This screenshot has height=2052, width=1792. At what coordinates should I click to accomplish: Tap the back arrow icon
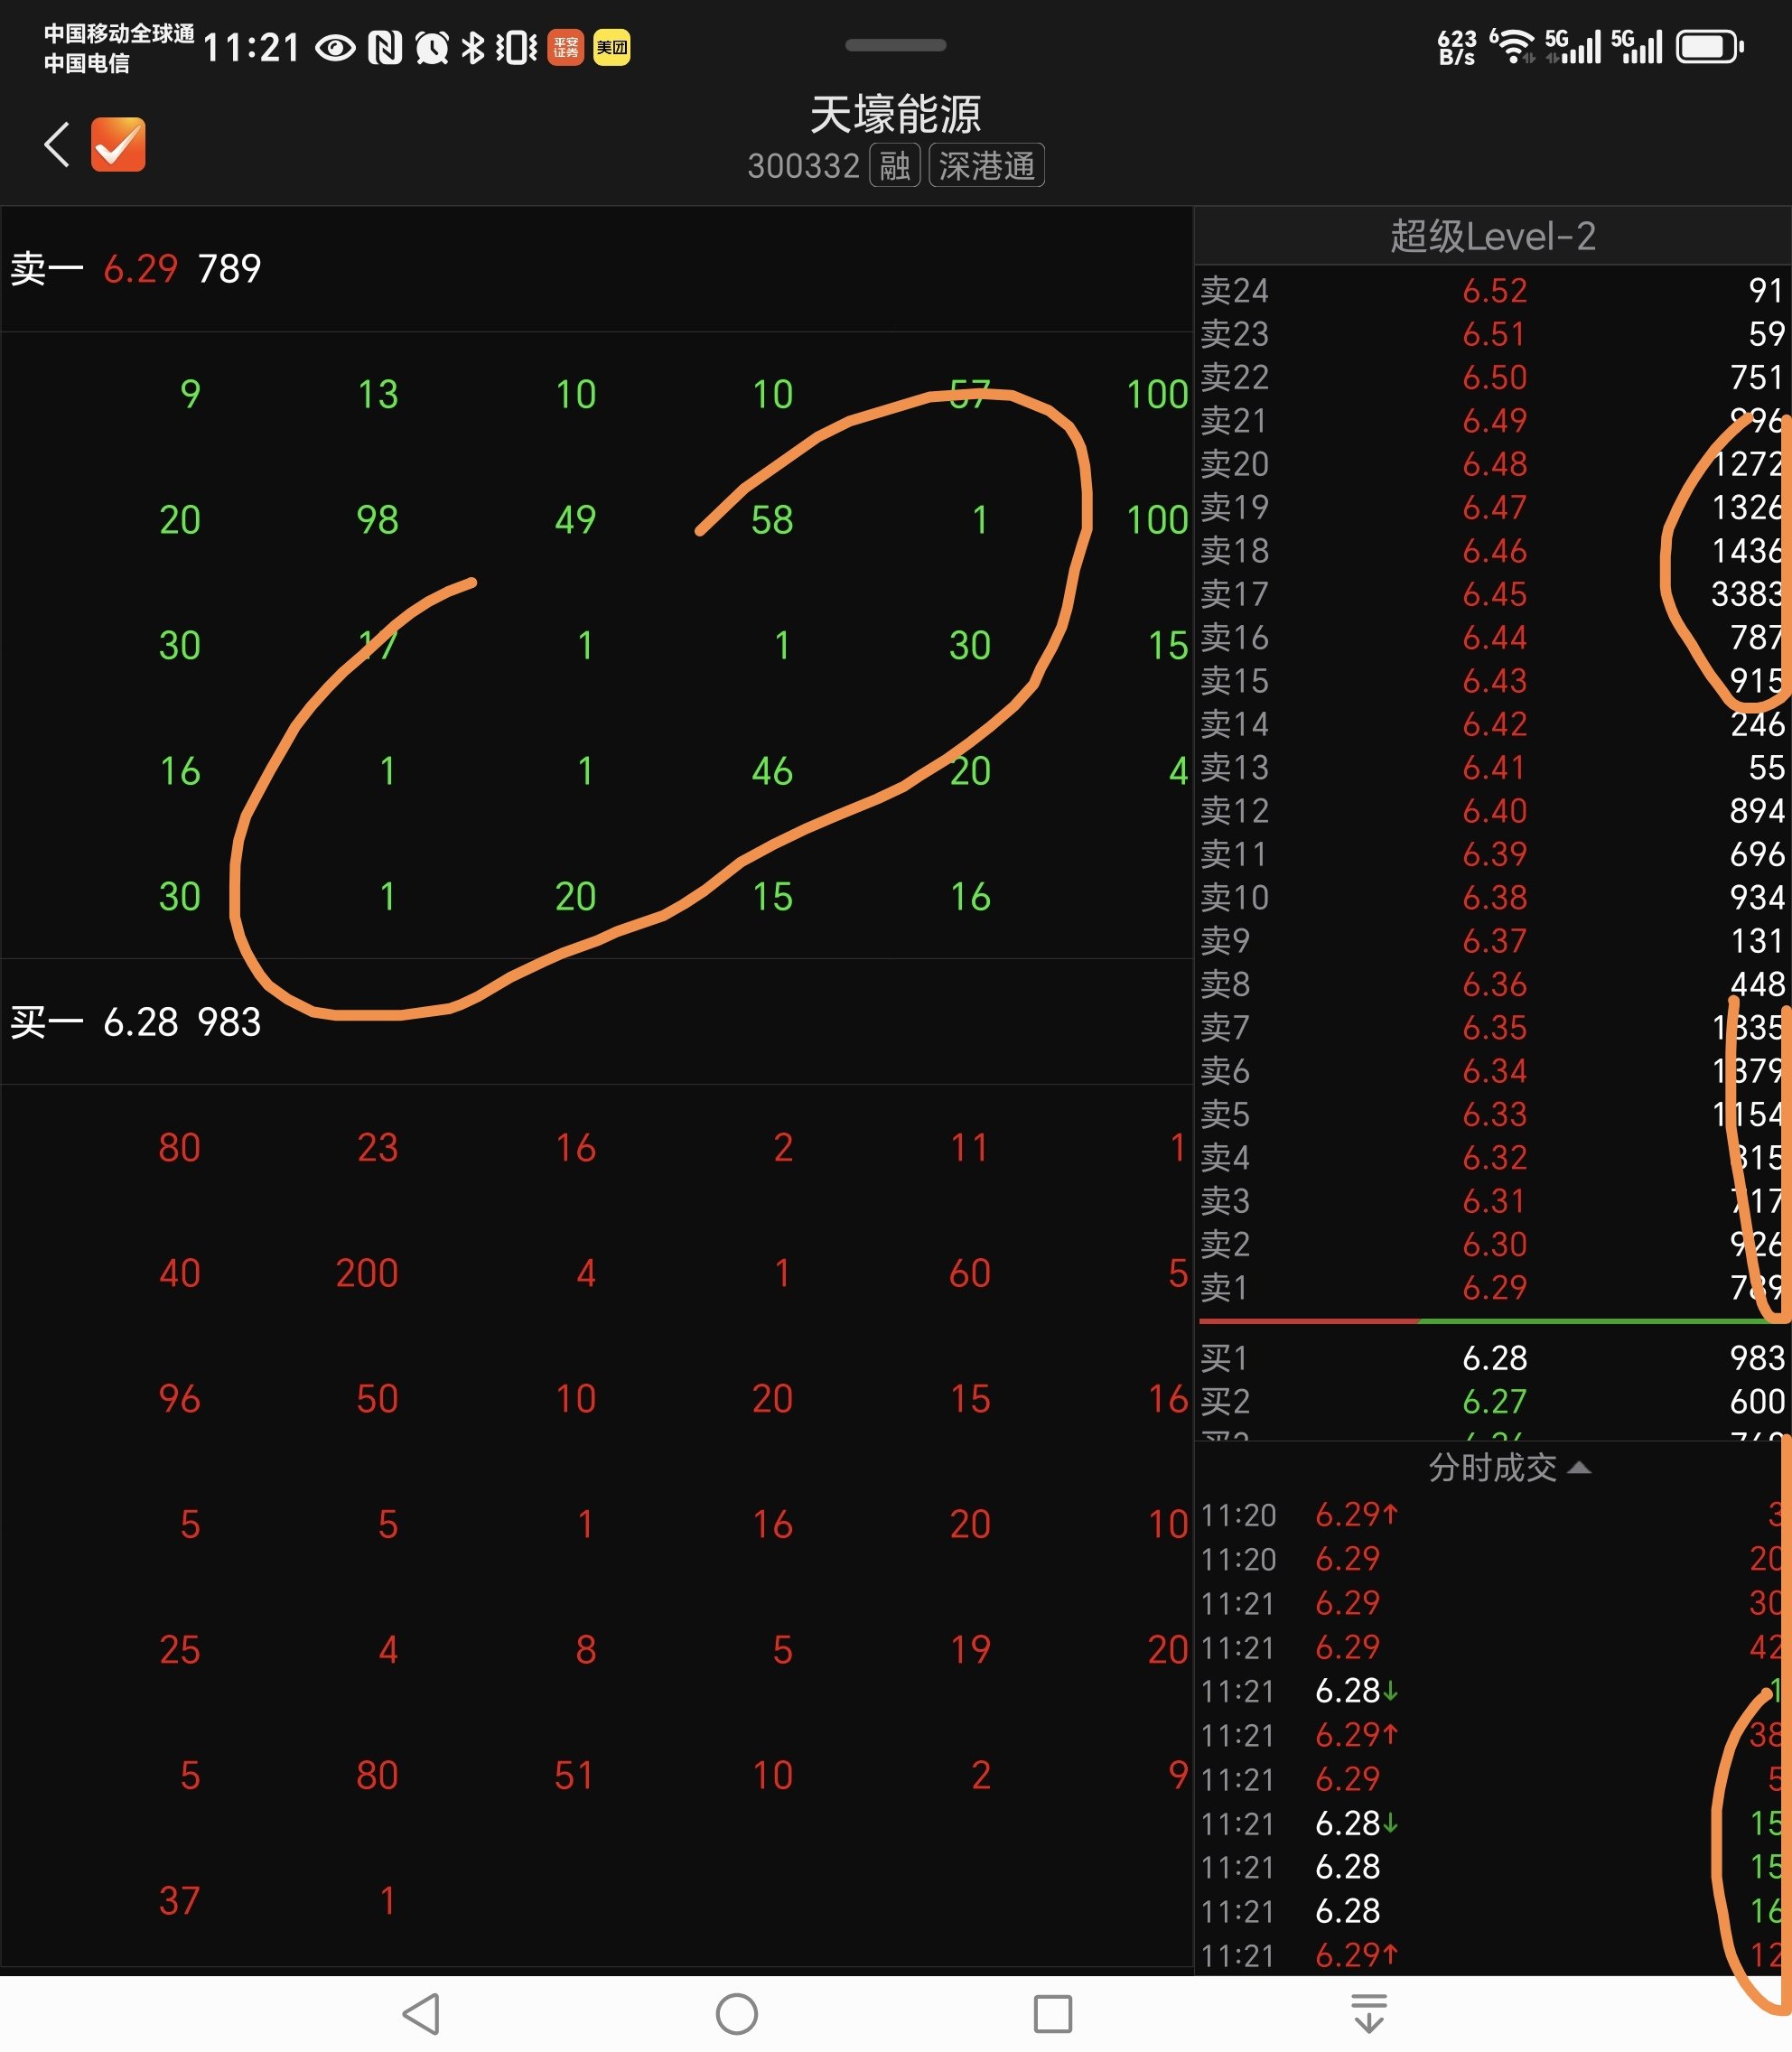coord(57,145)
